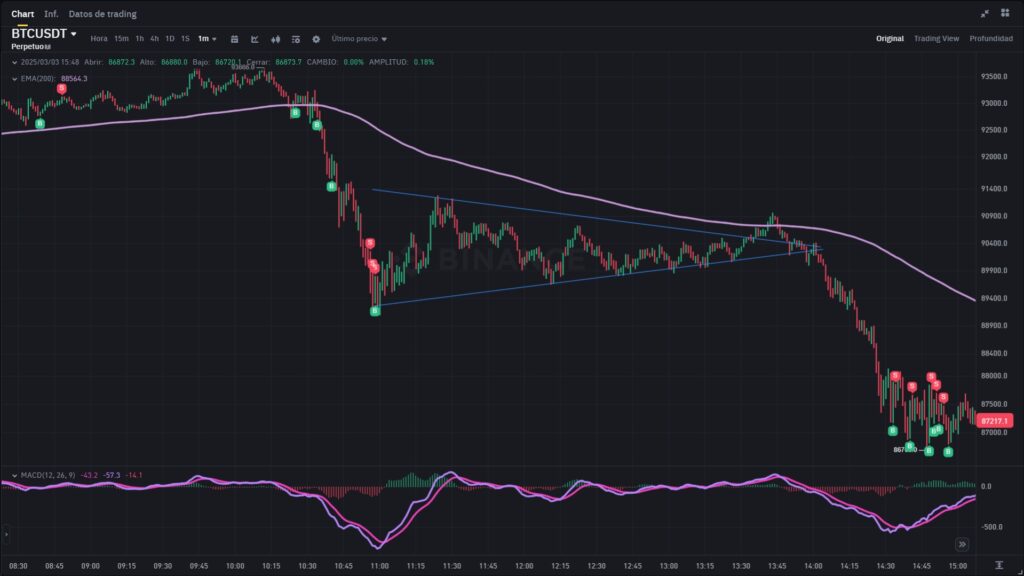Switch to Datos de trading tab
1024x576 pixels.
click(x=103, y=14)
